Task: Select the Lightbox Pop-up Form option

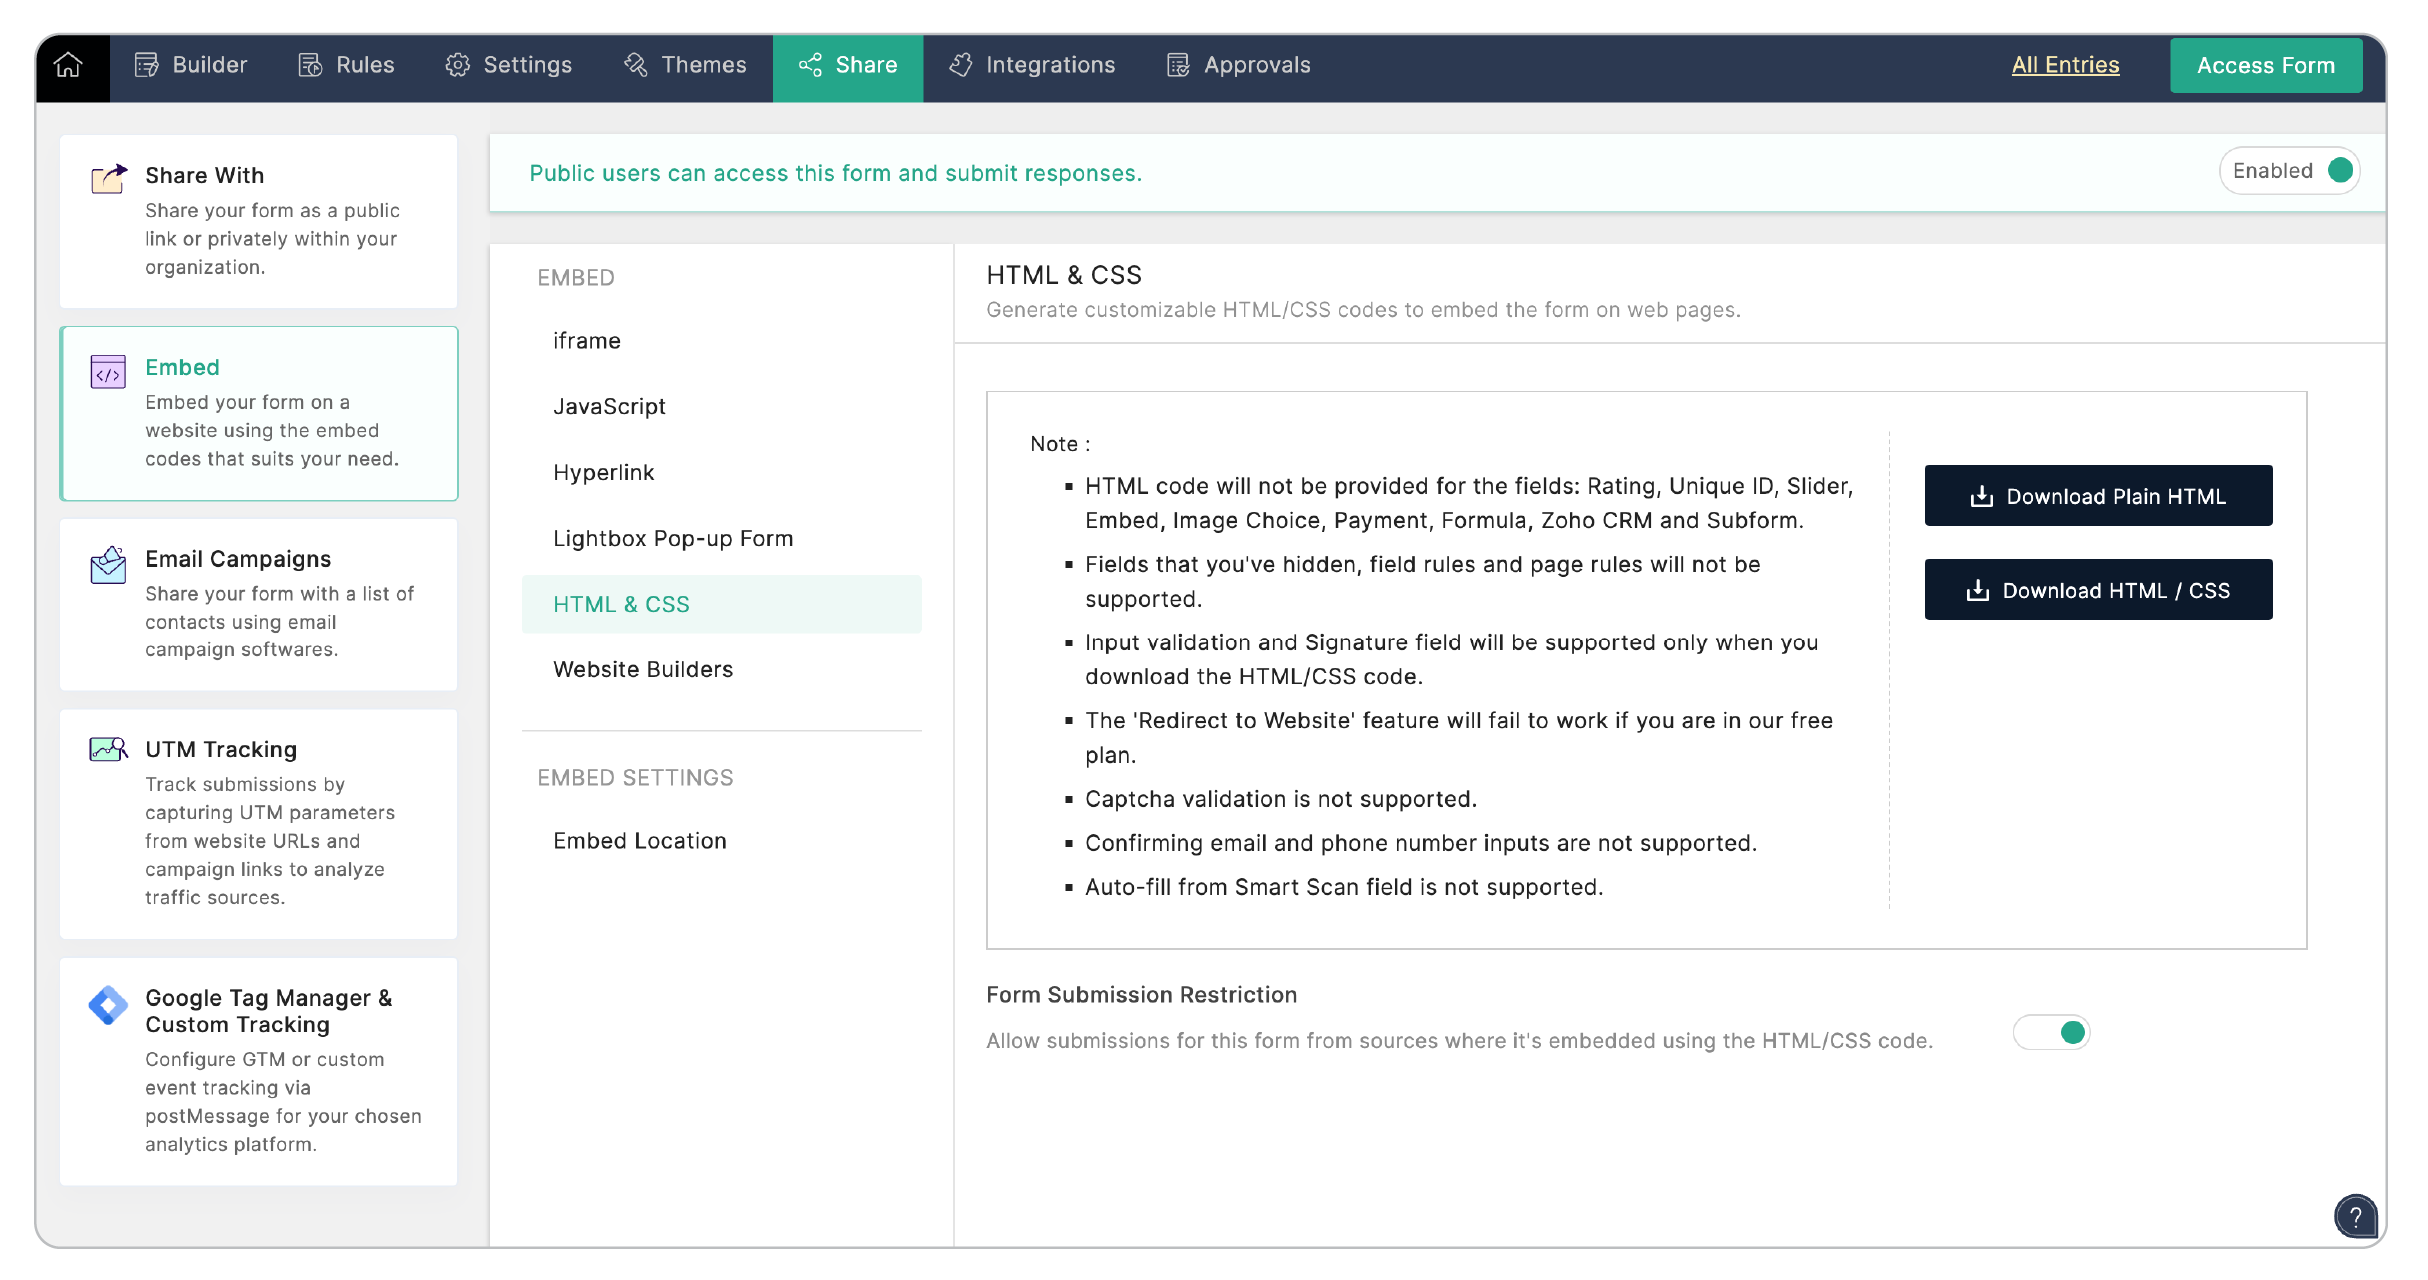Action: pyautogui.click(x=673, y=538)
